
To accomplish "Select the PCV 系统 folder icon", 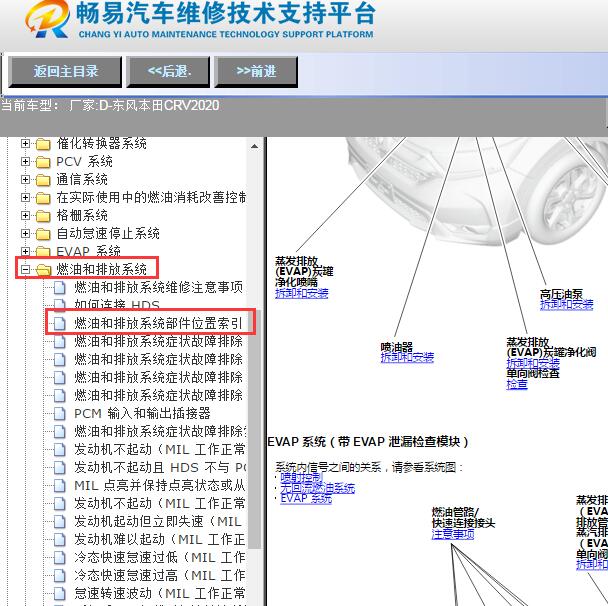I will [x=43, y=162].
